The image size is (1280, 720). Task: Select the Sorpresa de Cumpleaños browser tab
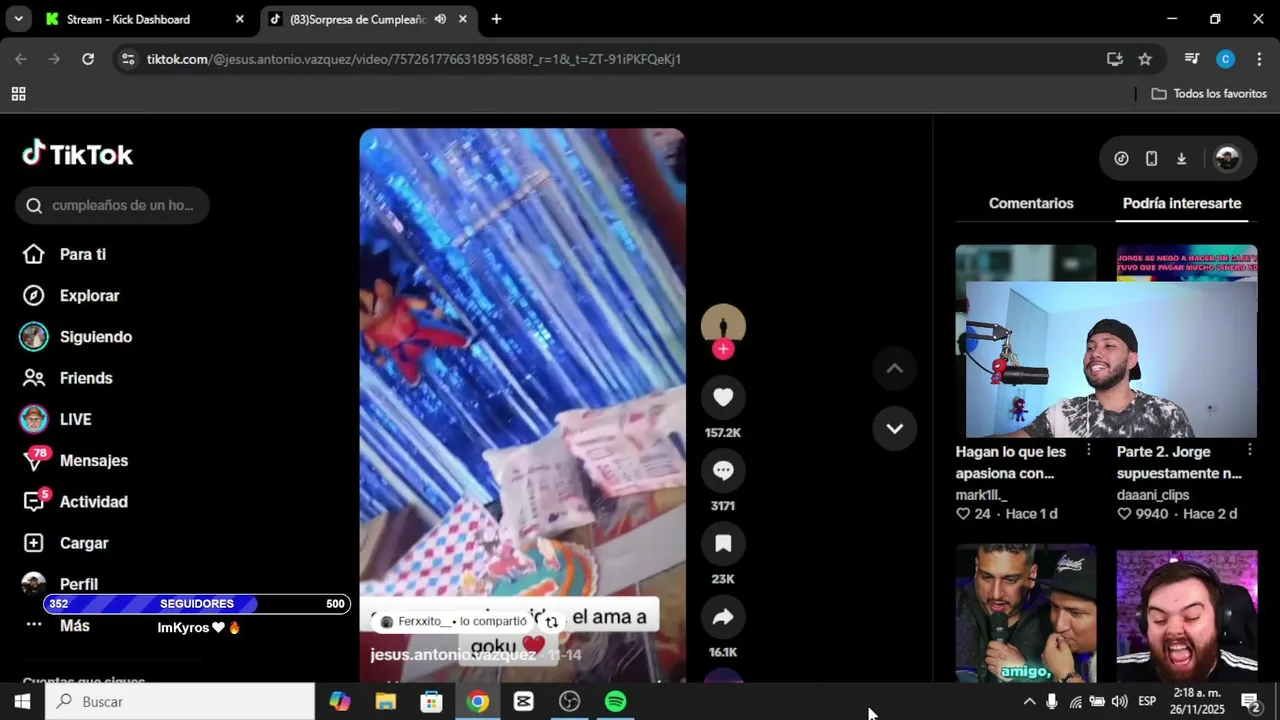coord(357,19)
